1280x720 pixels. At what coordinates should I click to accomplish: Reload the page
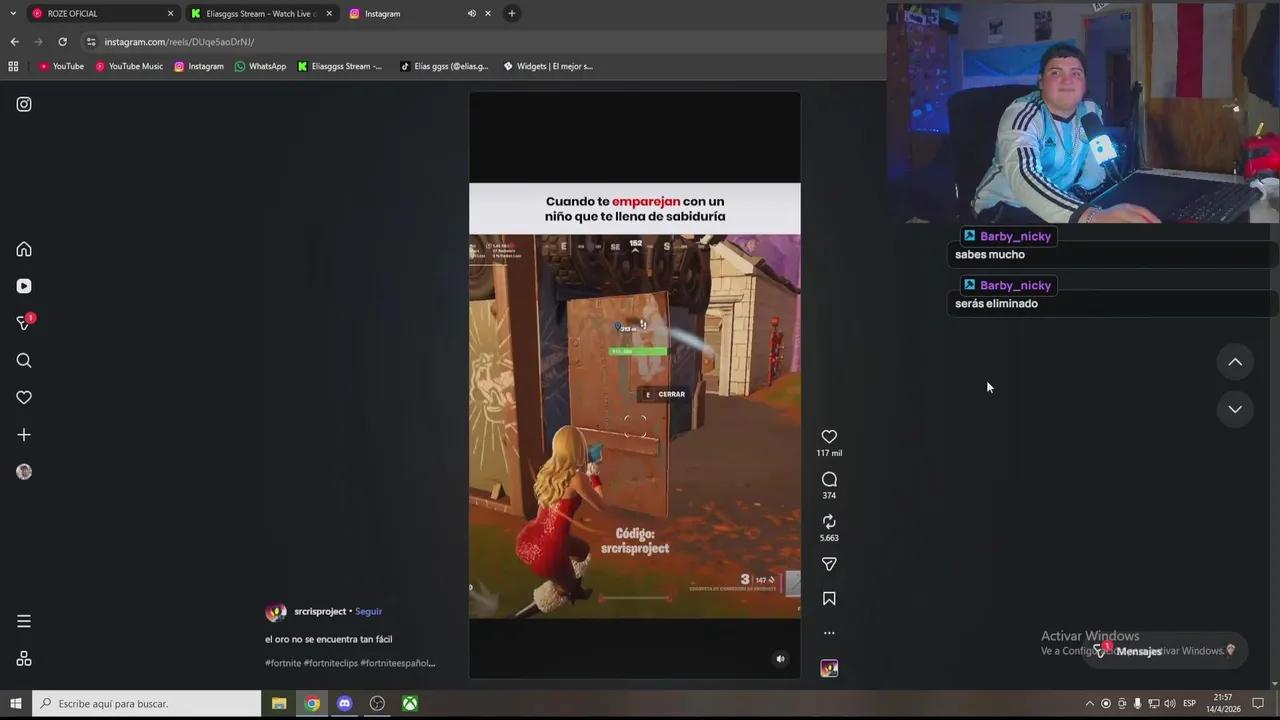[x=62, y=42]
